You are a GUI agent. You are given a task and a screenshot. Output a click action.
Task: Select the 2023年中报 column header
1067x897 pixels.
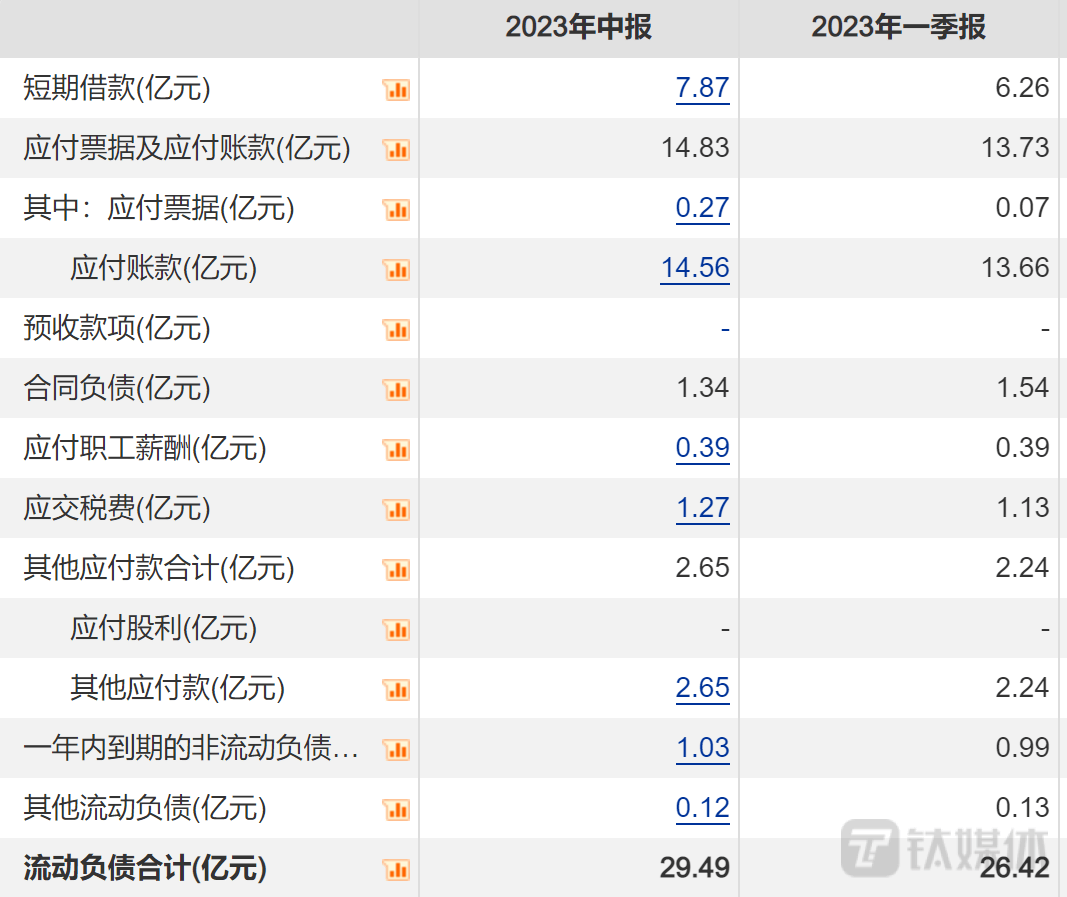click(x=578, y=27)
